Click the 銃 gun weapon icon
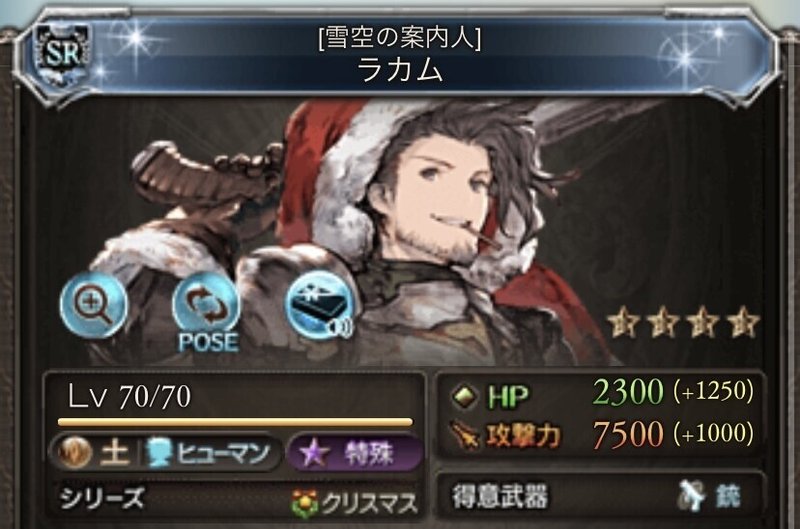The image size is (800, 529). coord(692,495)
